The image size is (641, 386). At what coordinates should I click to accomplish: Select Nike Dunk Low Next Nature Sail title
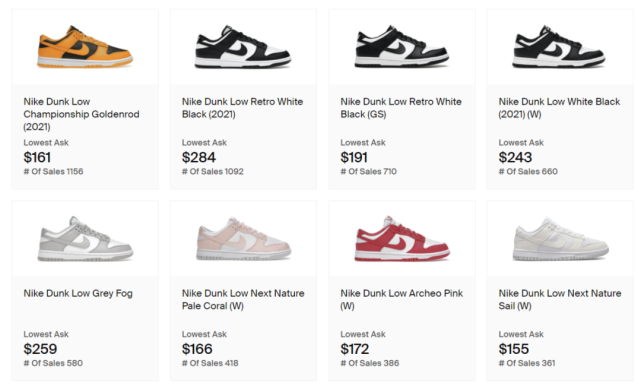[x=560, y=299]
